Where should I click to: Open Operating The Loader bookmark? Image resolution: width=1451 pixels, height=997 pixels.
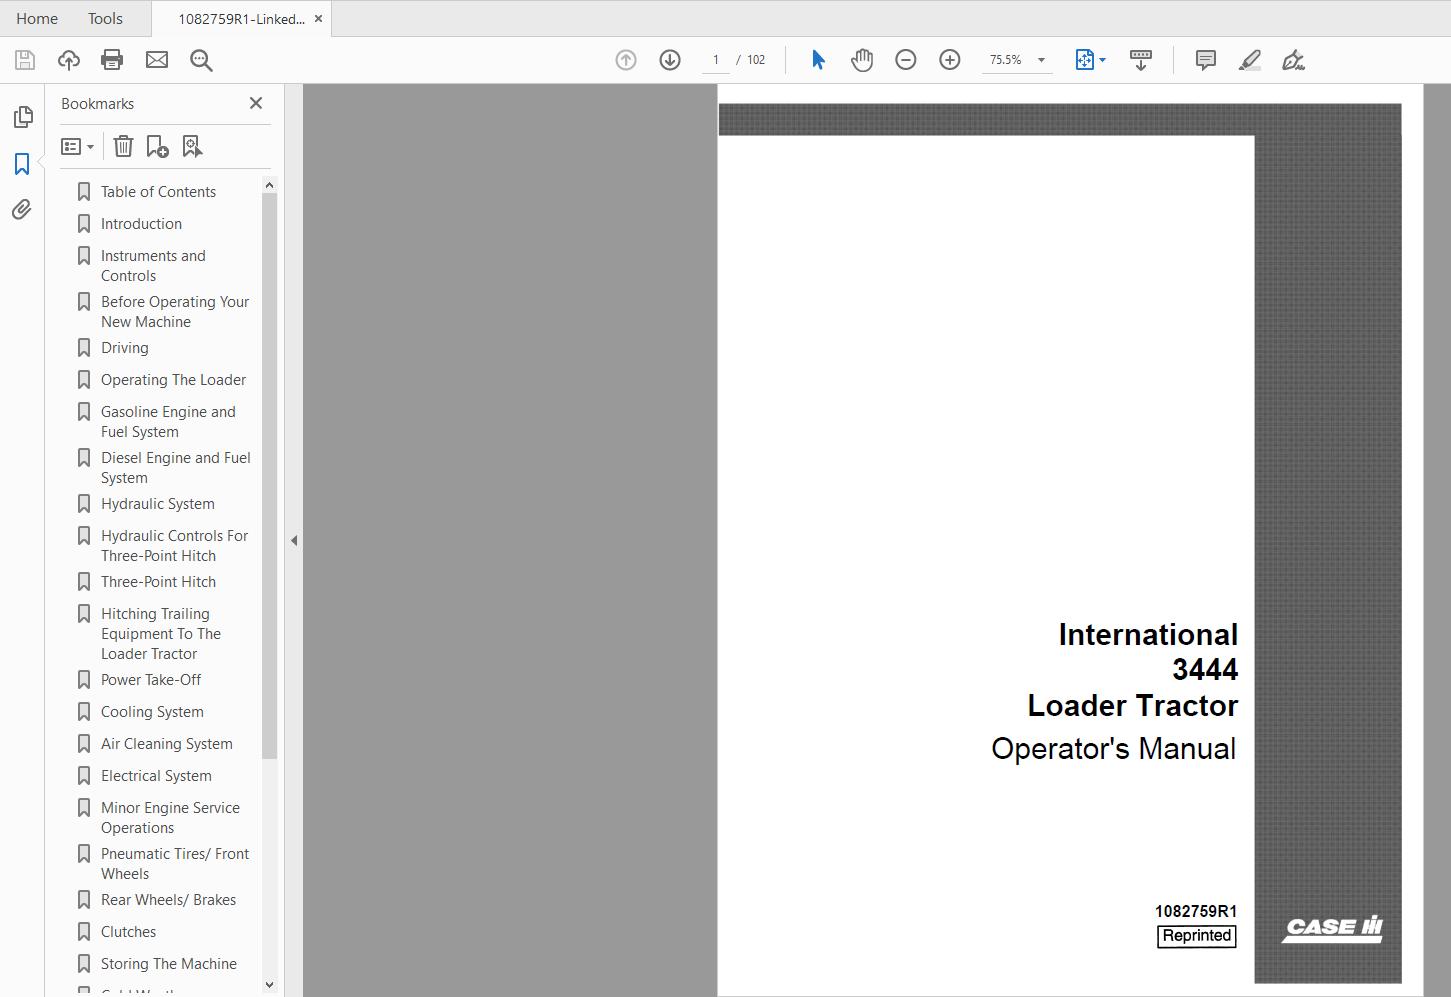173,380
